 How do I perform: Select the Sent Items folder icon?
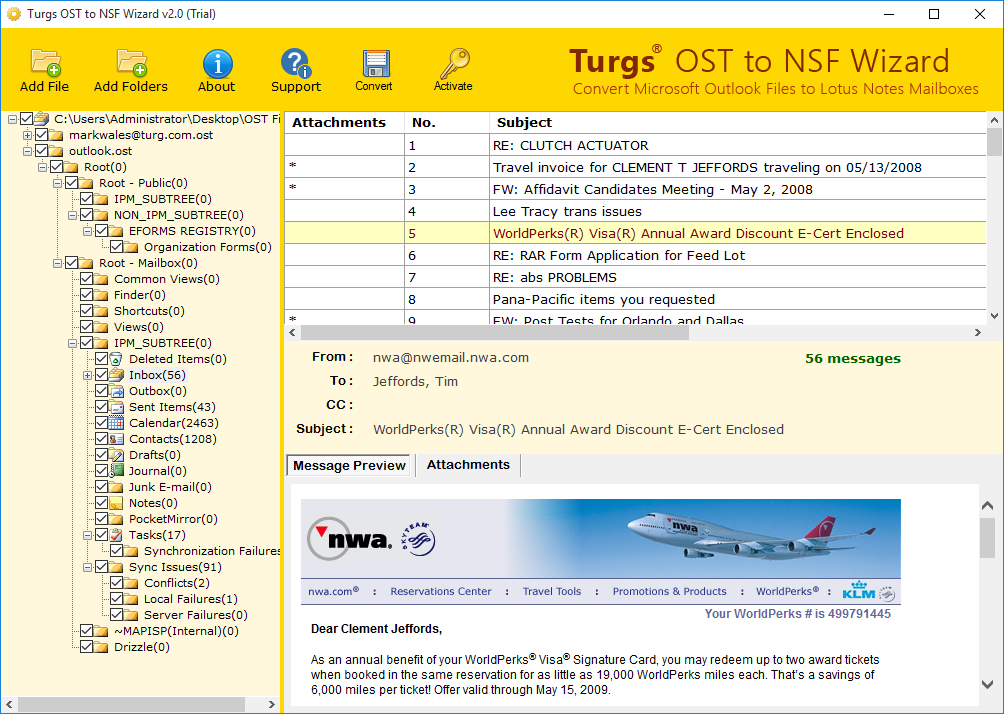pyautogui.click(x=117, y=407)
